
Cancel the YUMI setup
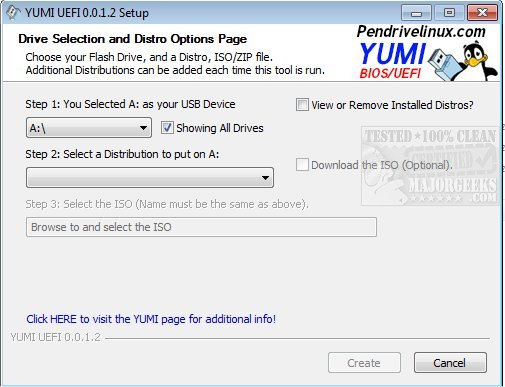pyautogui.click(x=450, y=363)
